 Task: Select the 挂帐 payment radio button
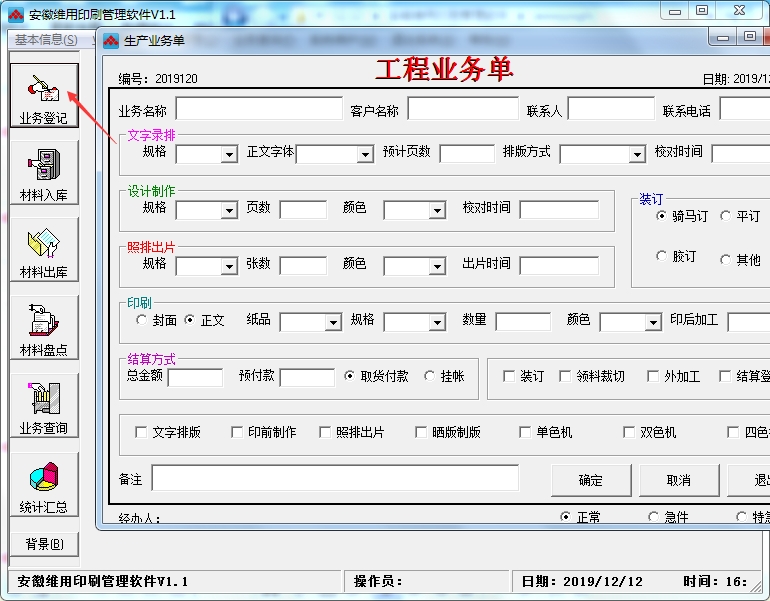tap(430, 376)
